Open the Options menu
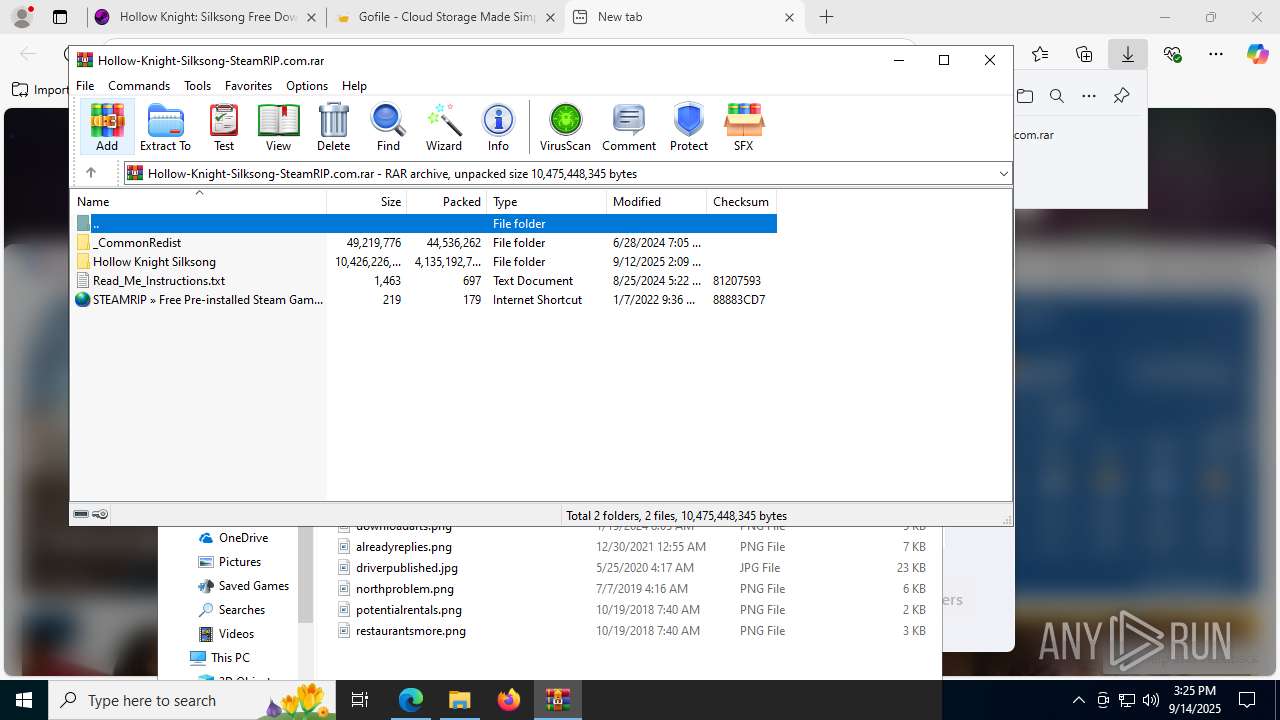 click(306, 86)
